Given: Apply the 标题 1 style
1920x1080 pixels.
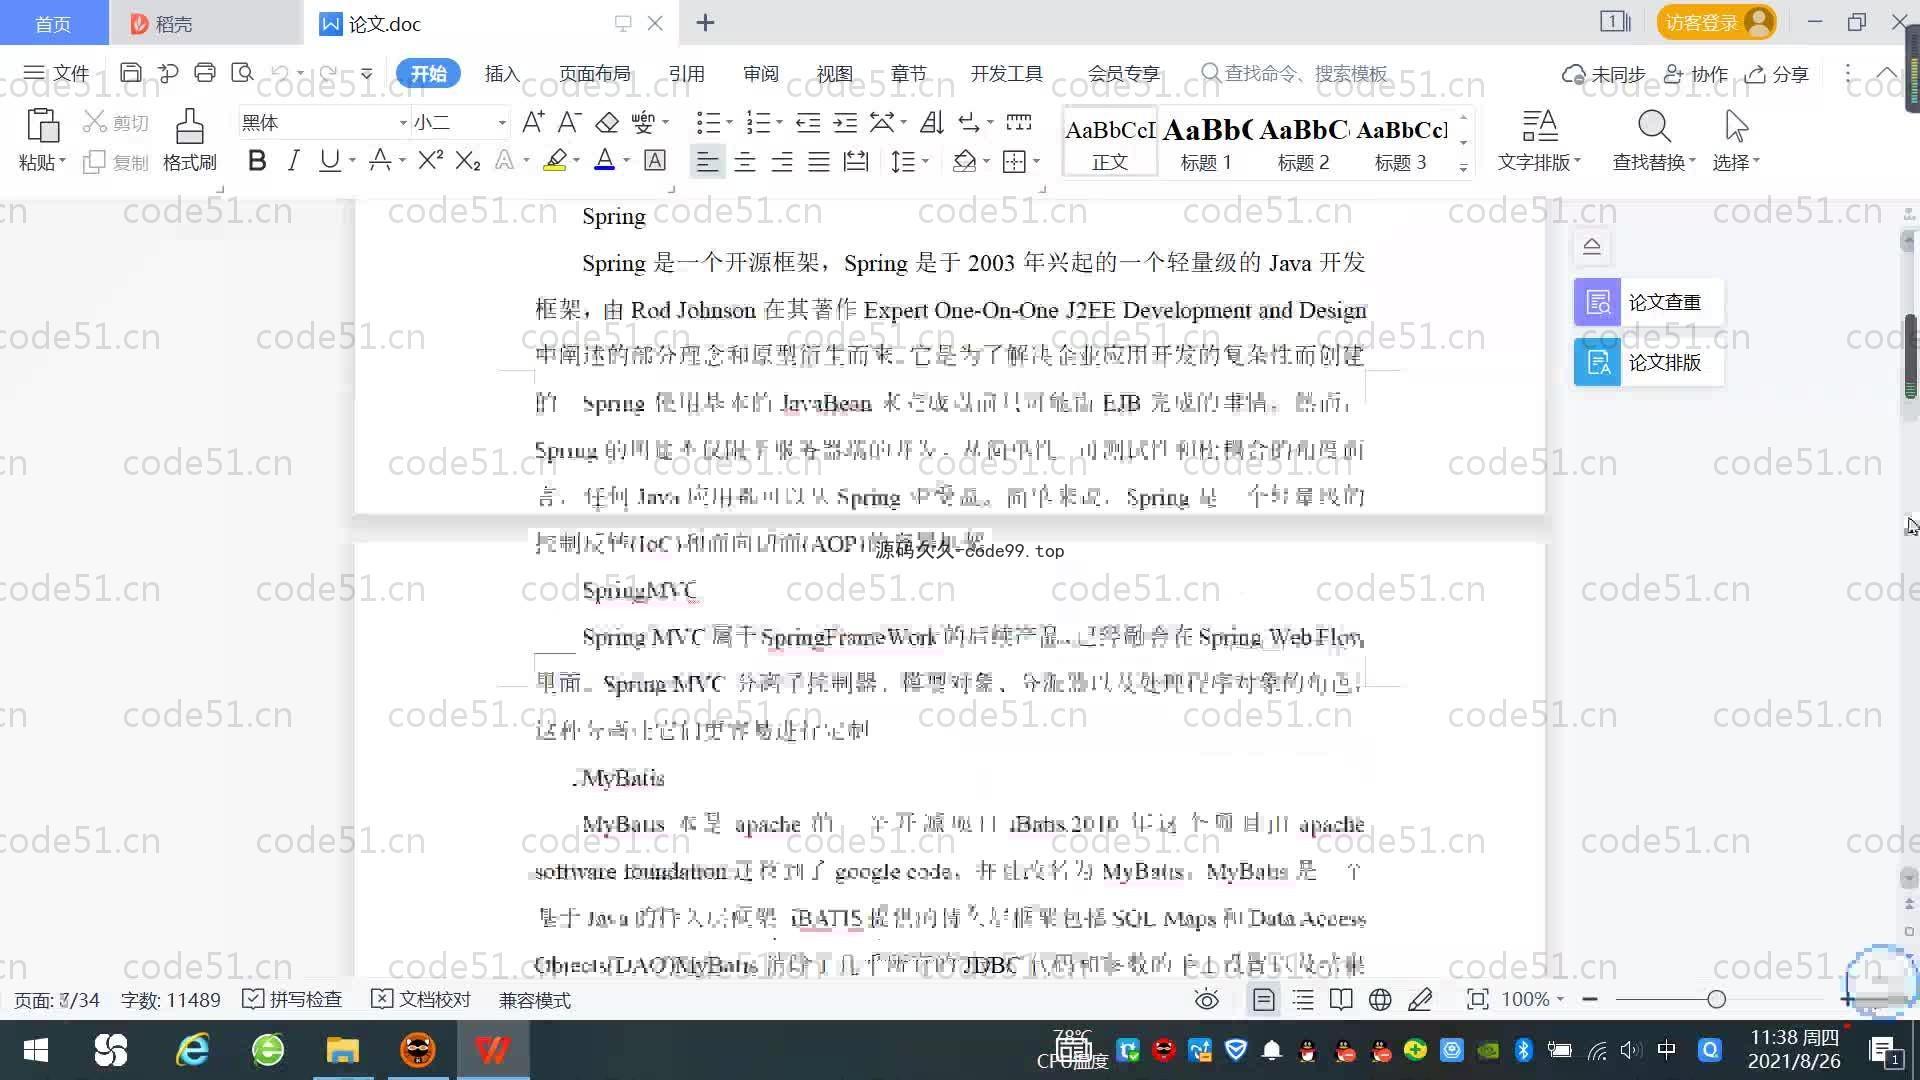Looking at the screenshot, I should pos(1207,143).
